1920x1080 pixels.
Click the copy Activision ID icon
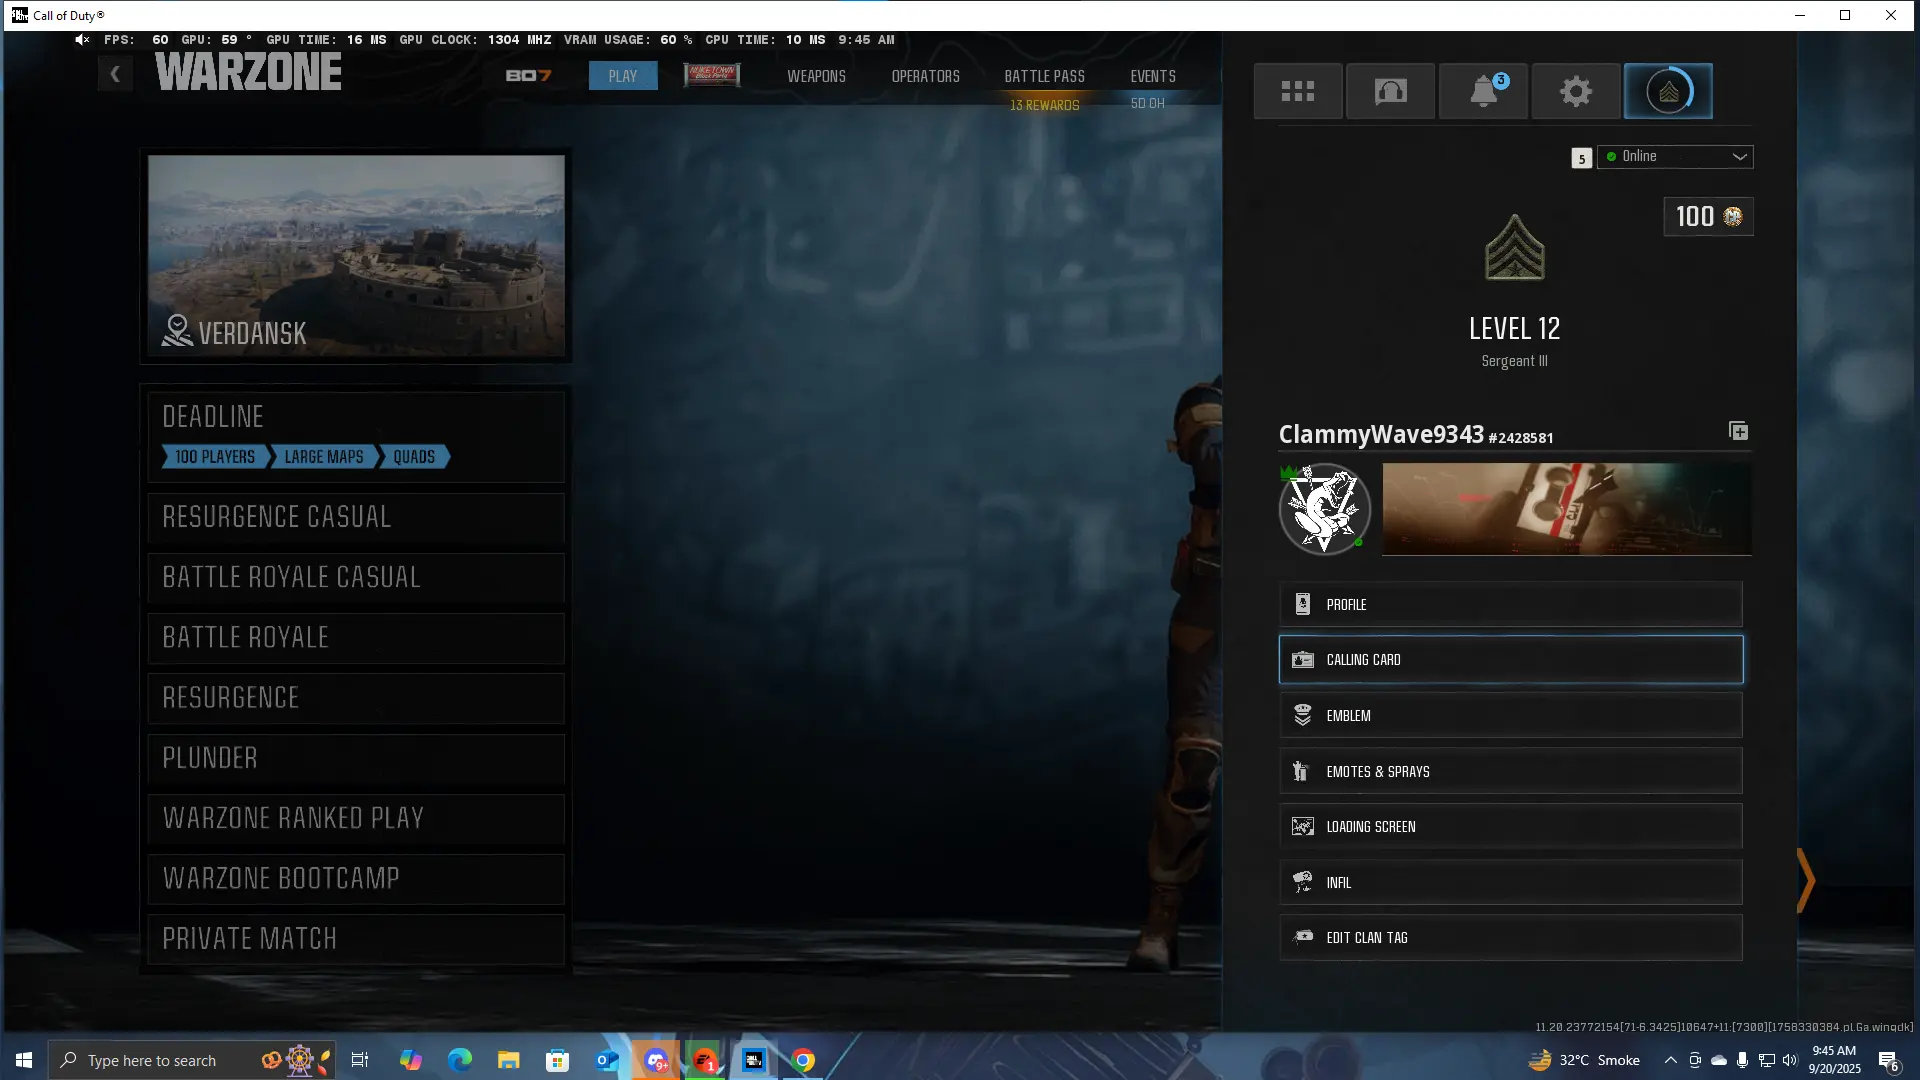pyautogui.click(x=1738, y=431)
